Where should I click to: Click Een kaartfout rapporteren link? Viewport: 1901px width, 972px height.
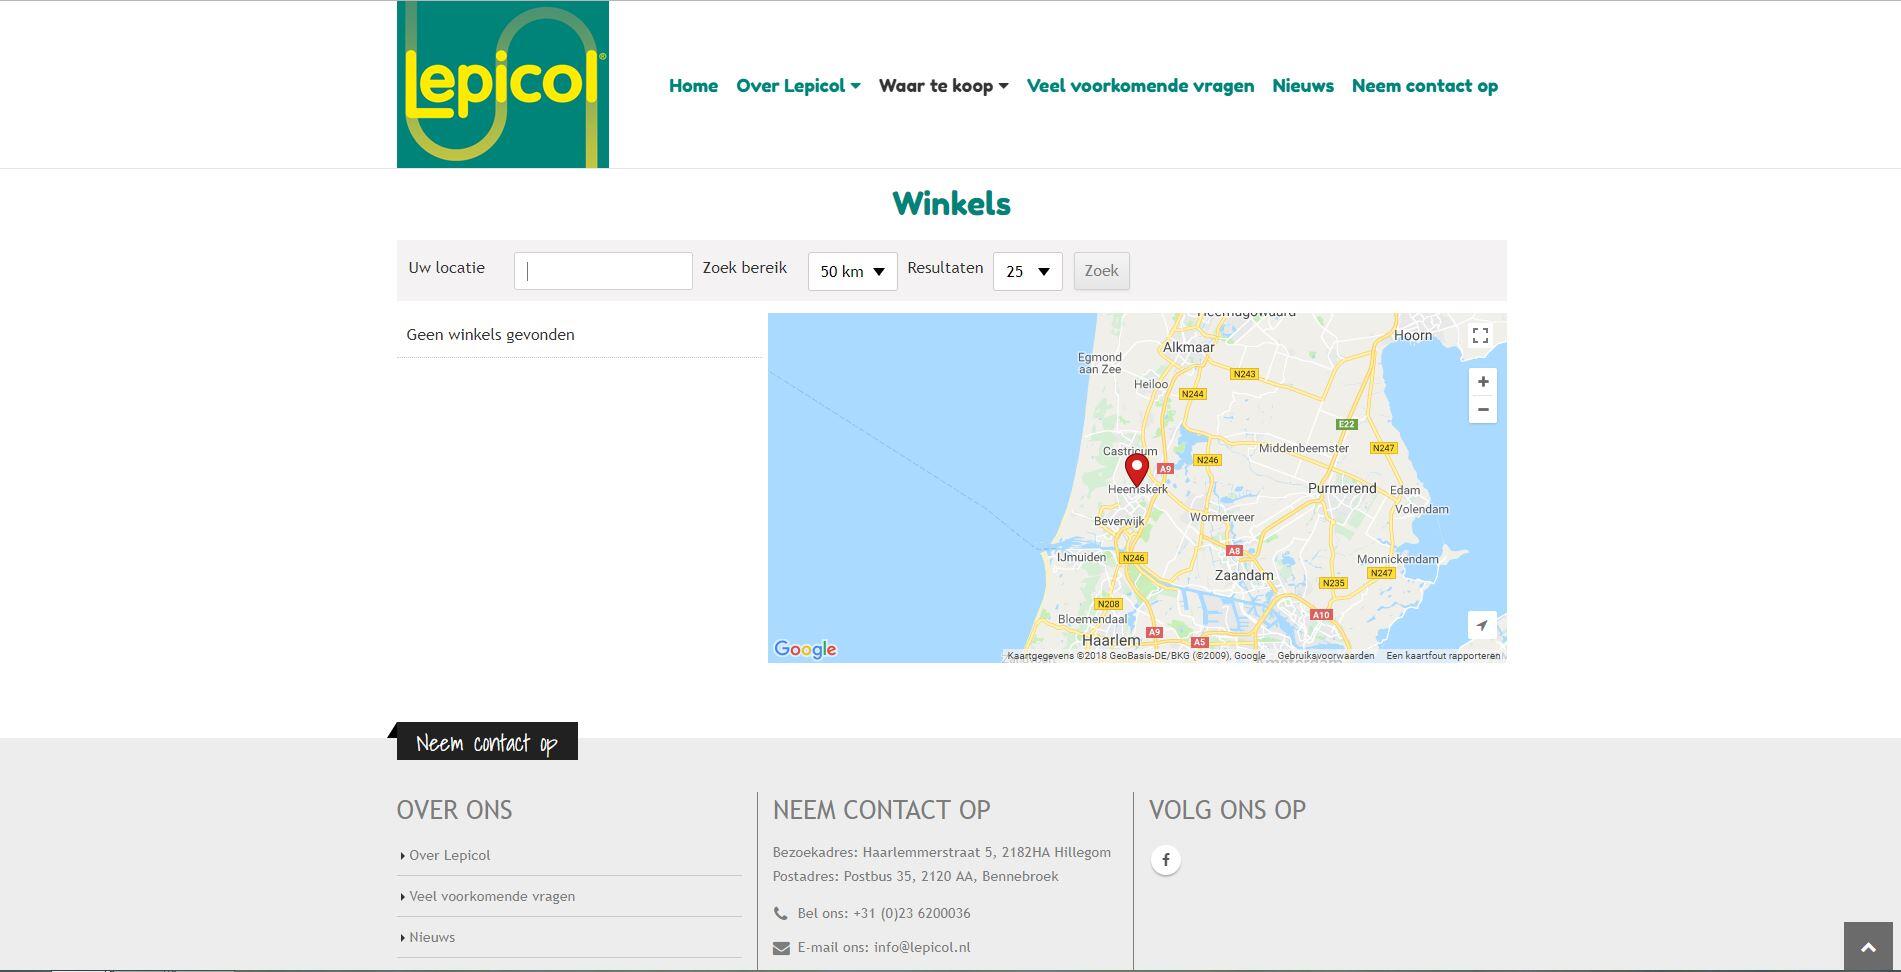click(1443, 656)
